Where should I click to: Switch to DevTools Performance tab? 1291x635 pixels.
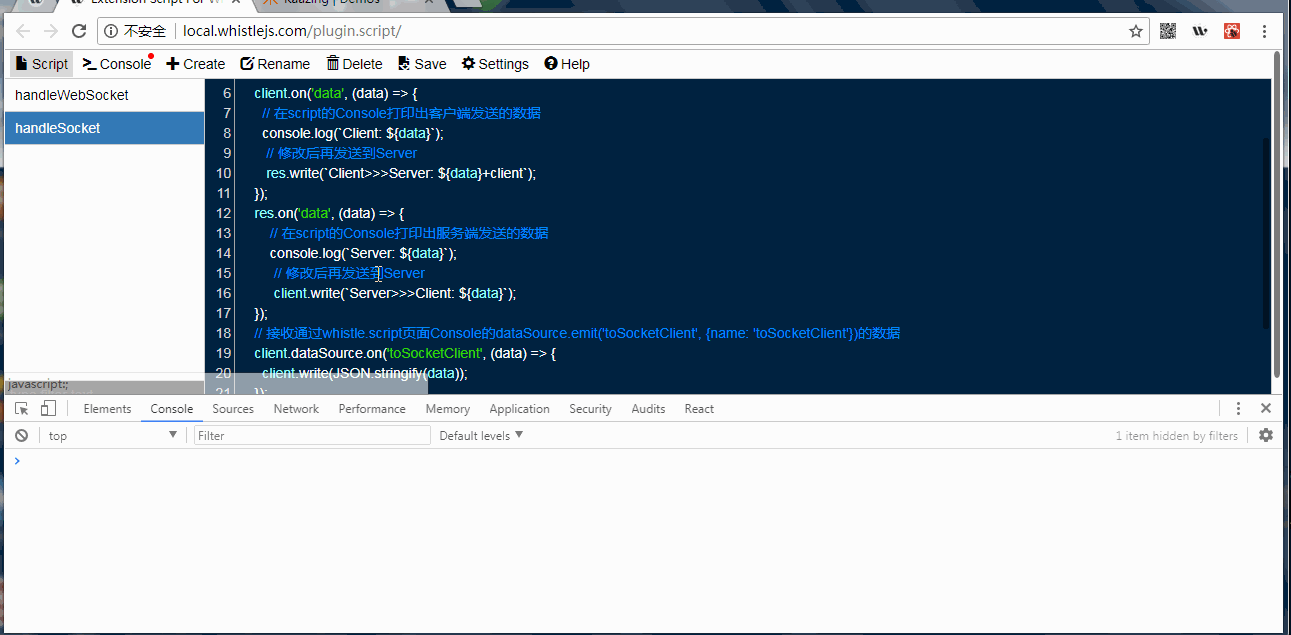pos(372,409)
